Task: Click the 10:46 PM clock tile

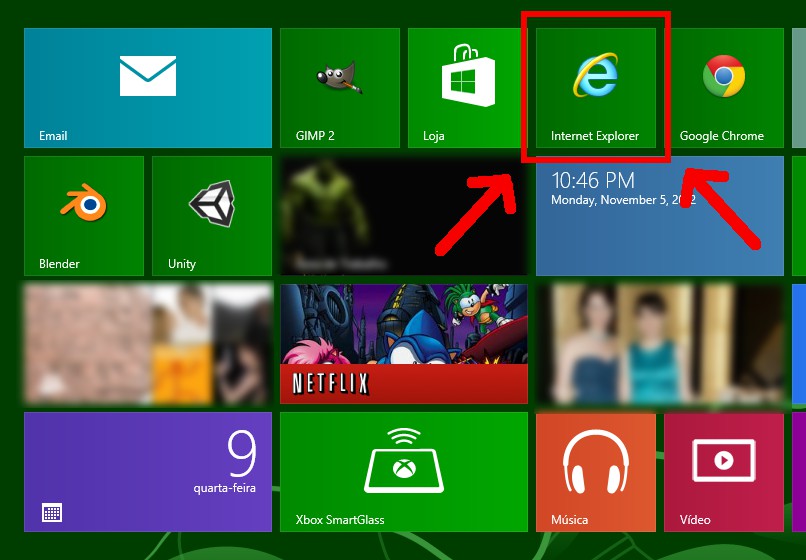Action: (x=660, y=216)
